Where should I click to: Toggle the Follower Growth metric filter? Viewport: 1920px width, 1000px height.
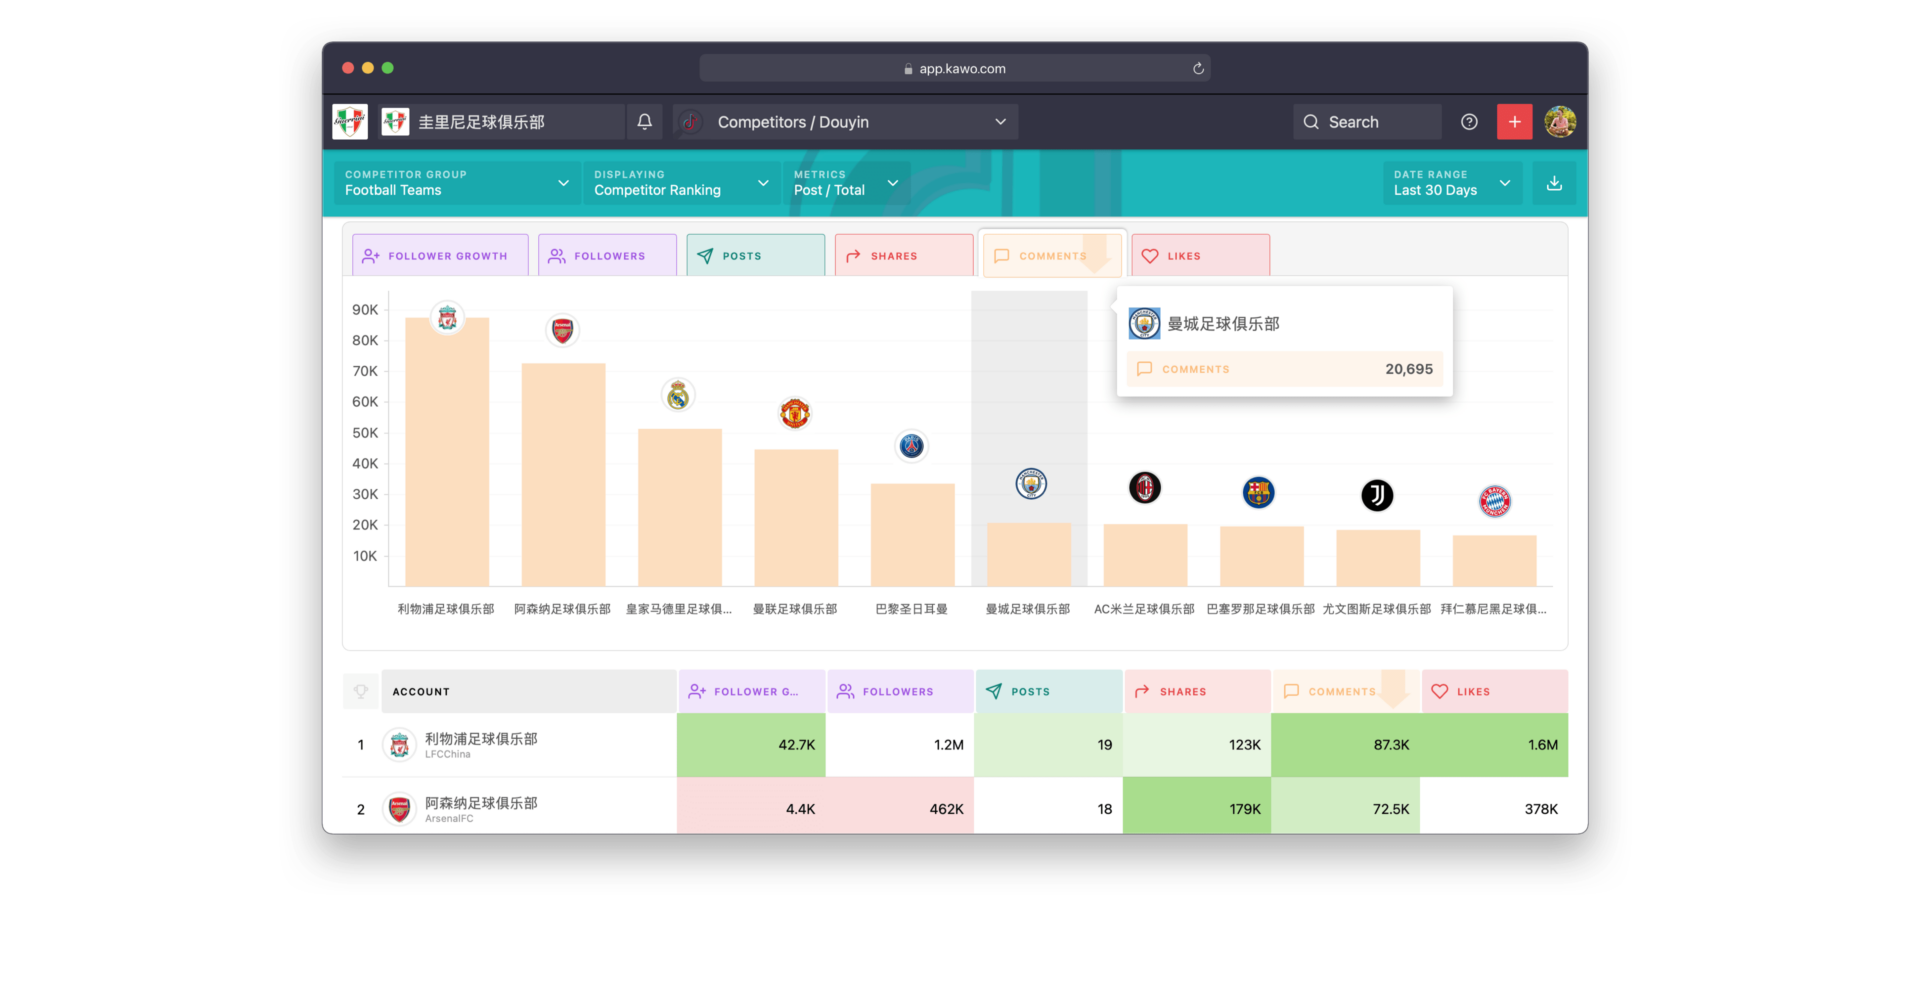pyautogui.click(x=440, y=255)
